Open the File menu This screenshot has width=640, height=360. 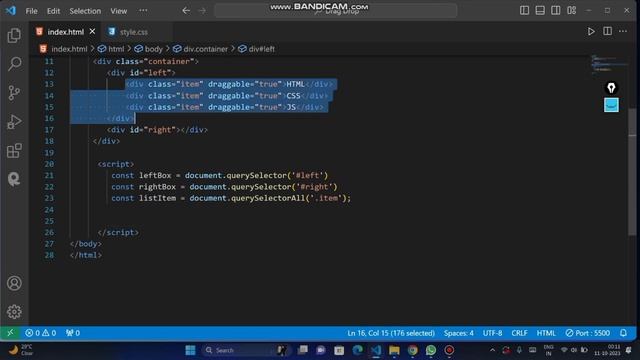(x=31, y=11)
